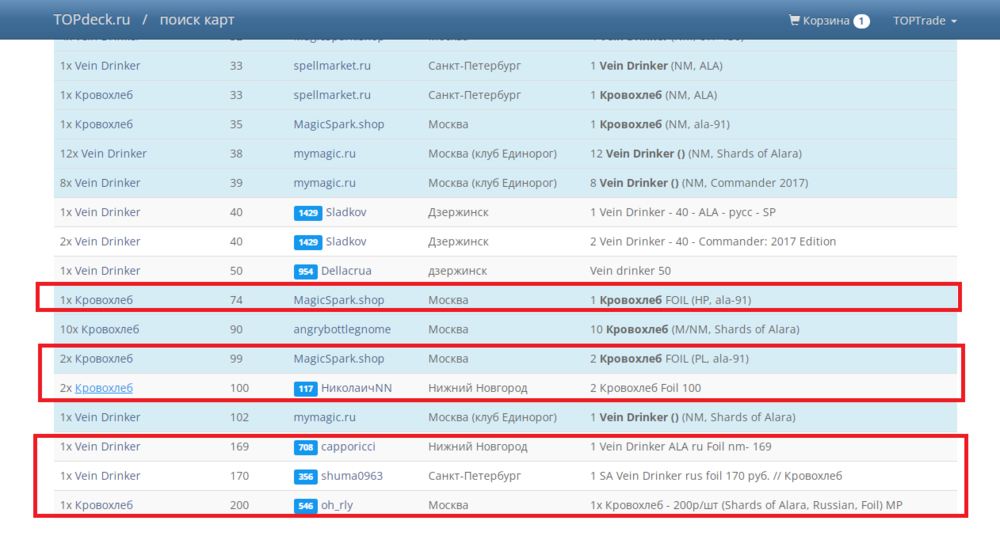This screenshot has height=536, width=1000.
Task: Click the cart item count badge
Action: [861, 21]
